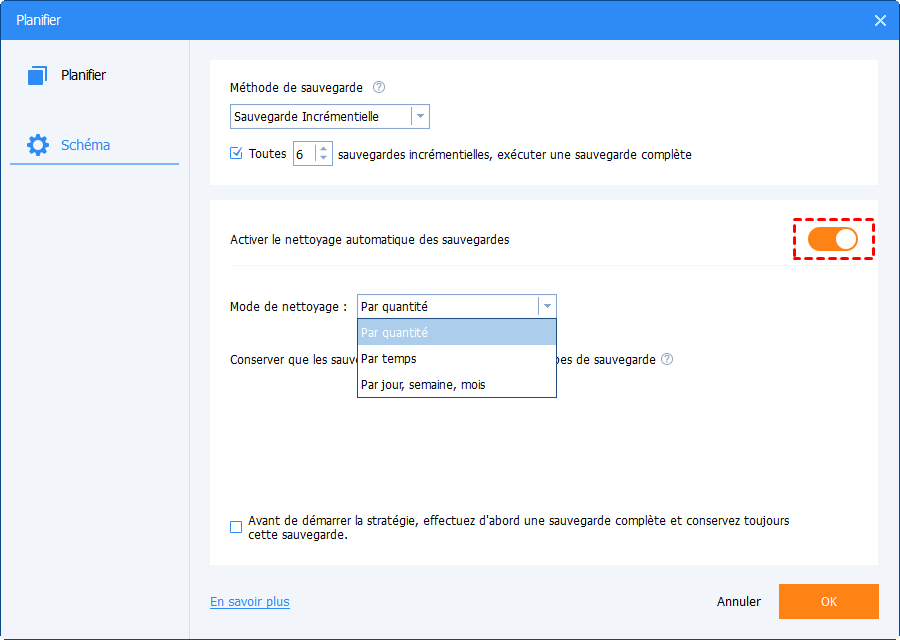900x640 pixels.
Task: Decrease incremental backups count with down arrow
Action: click(324, 158)
